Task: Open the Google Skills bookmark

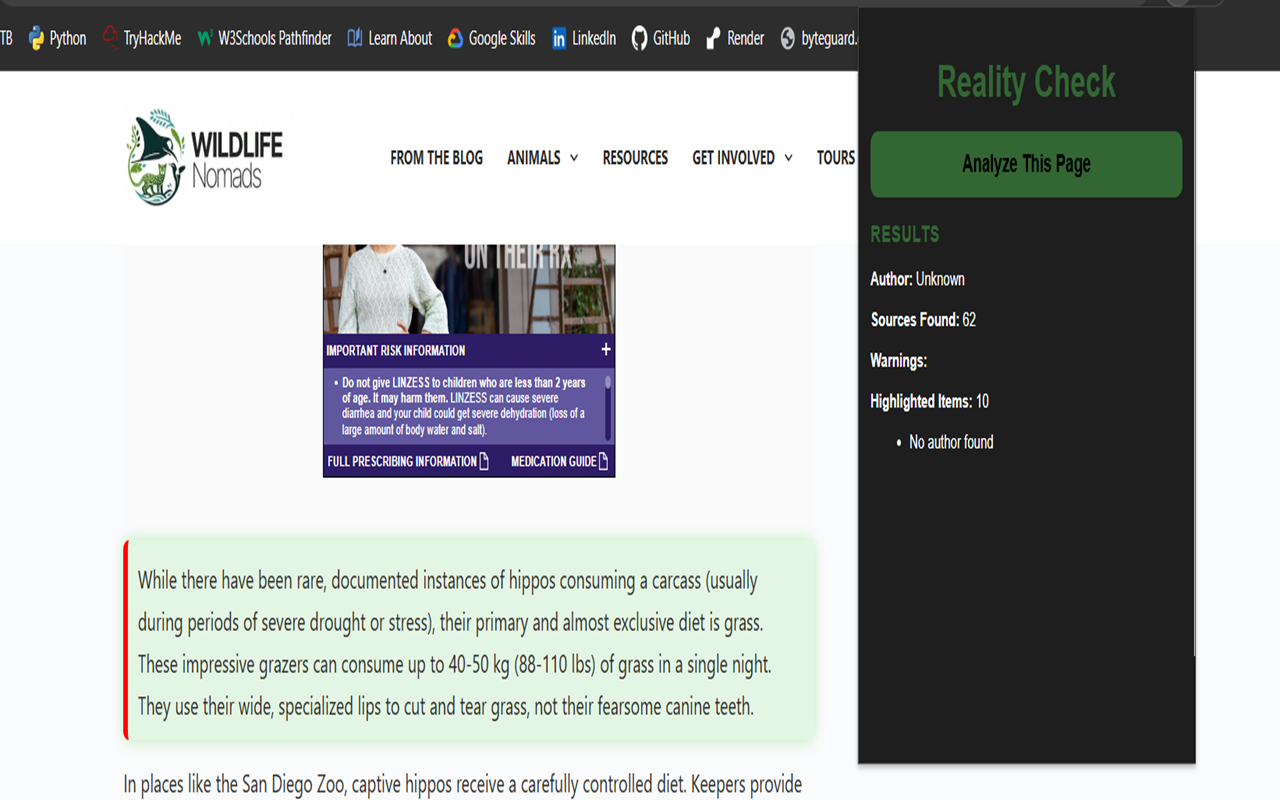Action: tap(491, 38)
